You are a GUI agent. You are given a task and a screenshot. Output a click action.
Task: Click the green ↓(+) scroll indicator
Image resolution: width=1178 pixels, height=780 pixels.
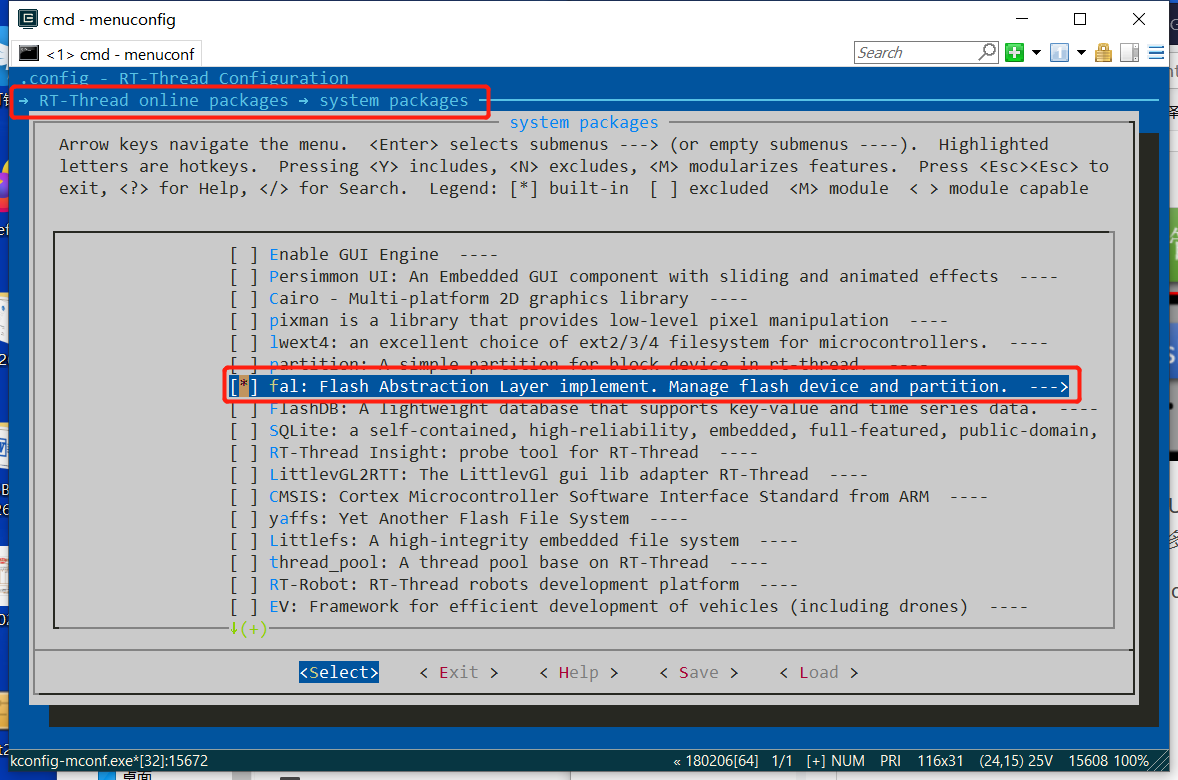coord(249,628)
